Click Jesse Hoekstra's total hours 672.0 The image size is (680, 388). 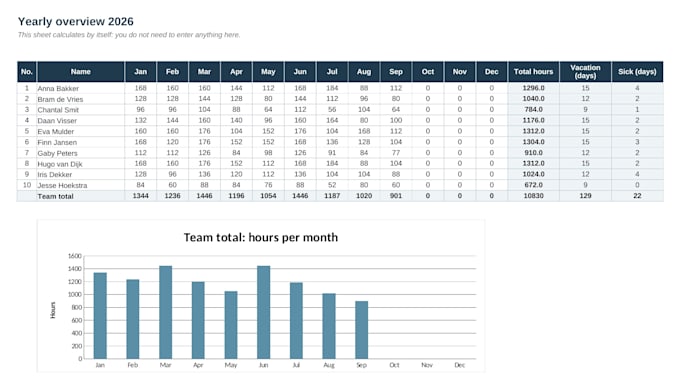point(533,185)
